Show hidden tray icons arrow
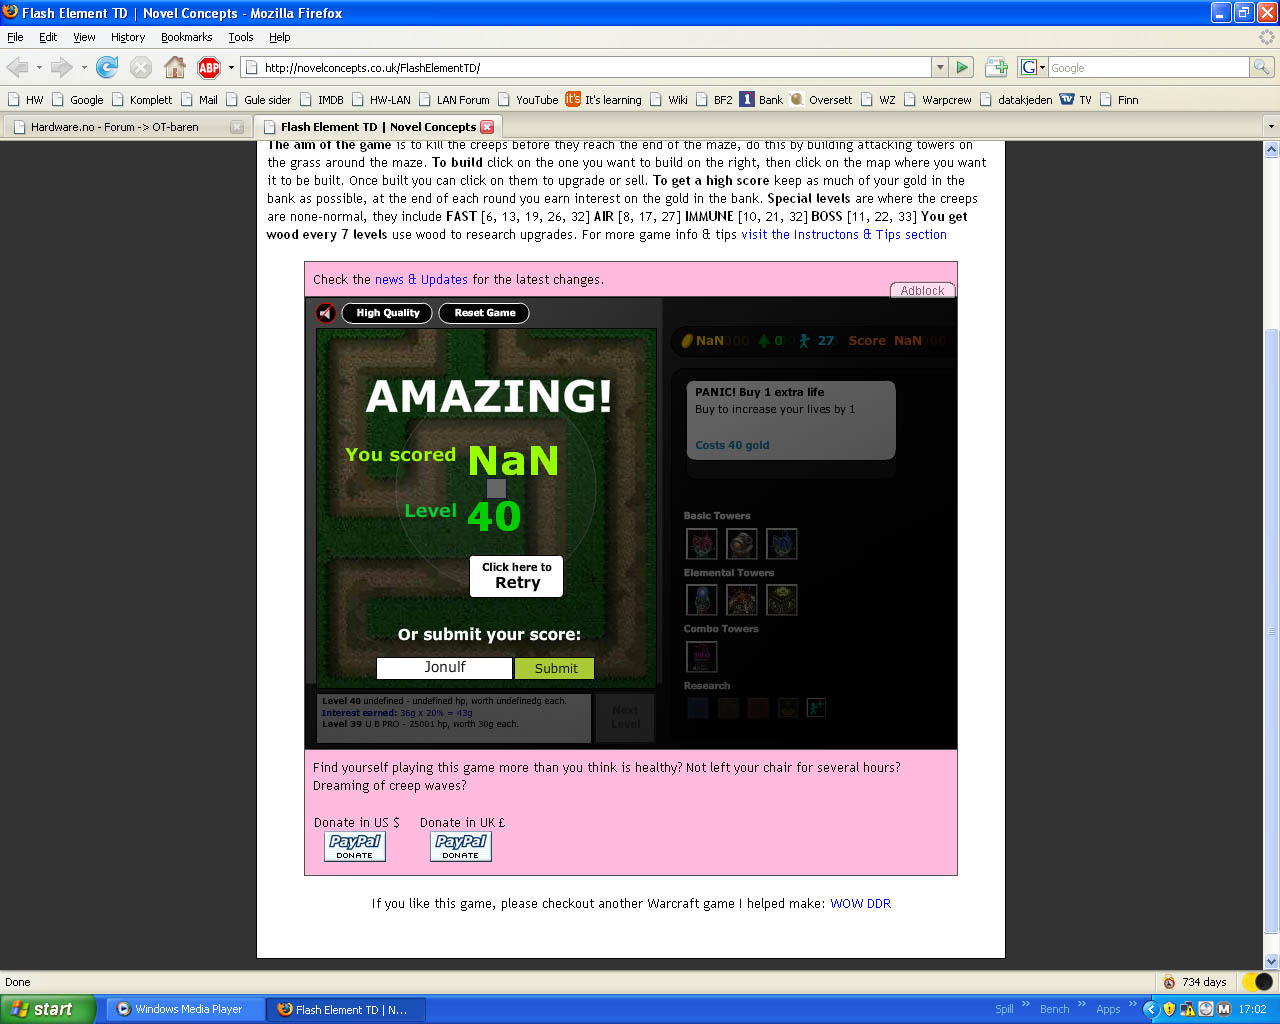The width and height of the screenshot is (1280, 1024). click(x=1151, y=1009)
